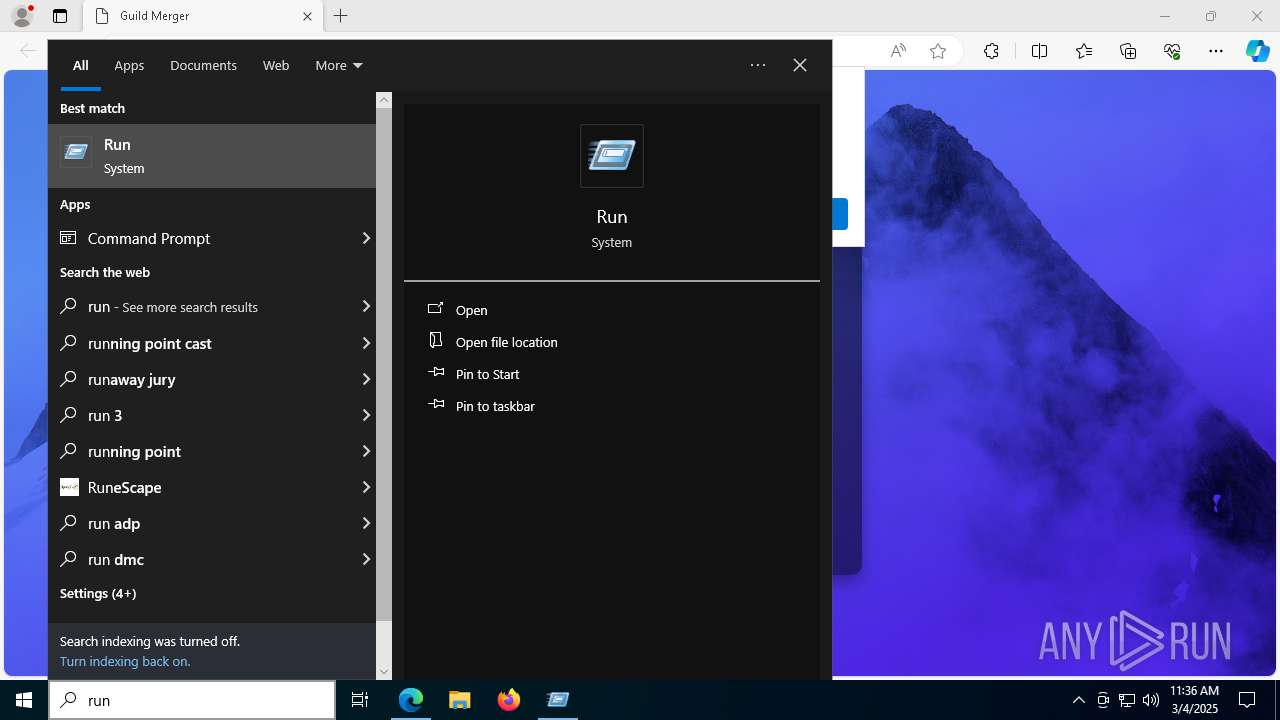This screenshot has height=720, width=1280.
Task: Open Edge tab actions menu icon
Action: (x=60, y=16)
